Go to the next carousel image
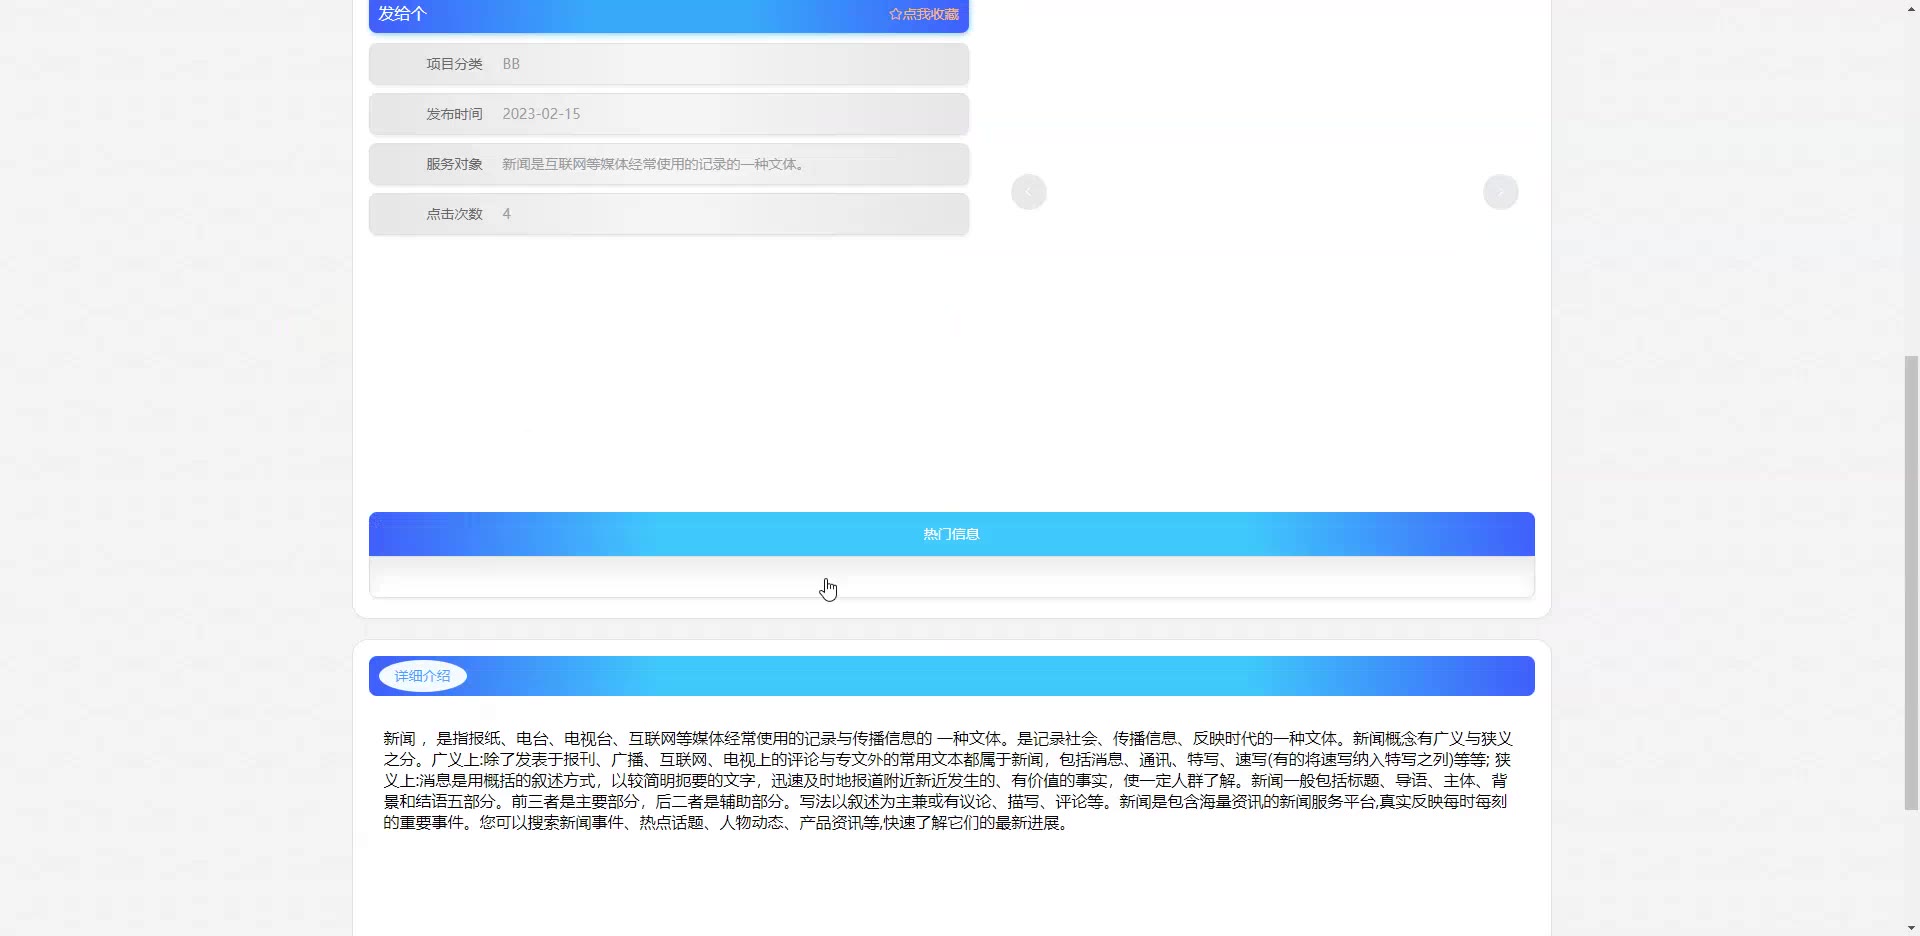This screenshot has width=1920, height=936. tap(1501, 192)
